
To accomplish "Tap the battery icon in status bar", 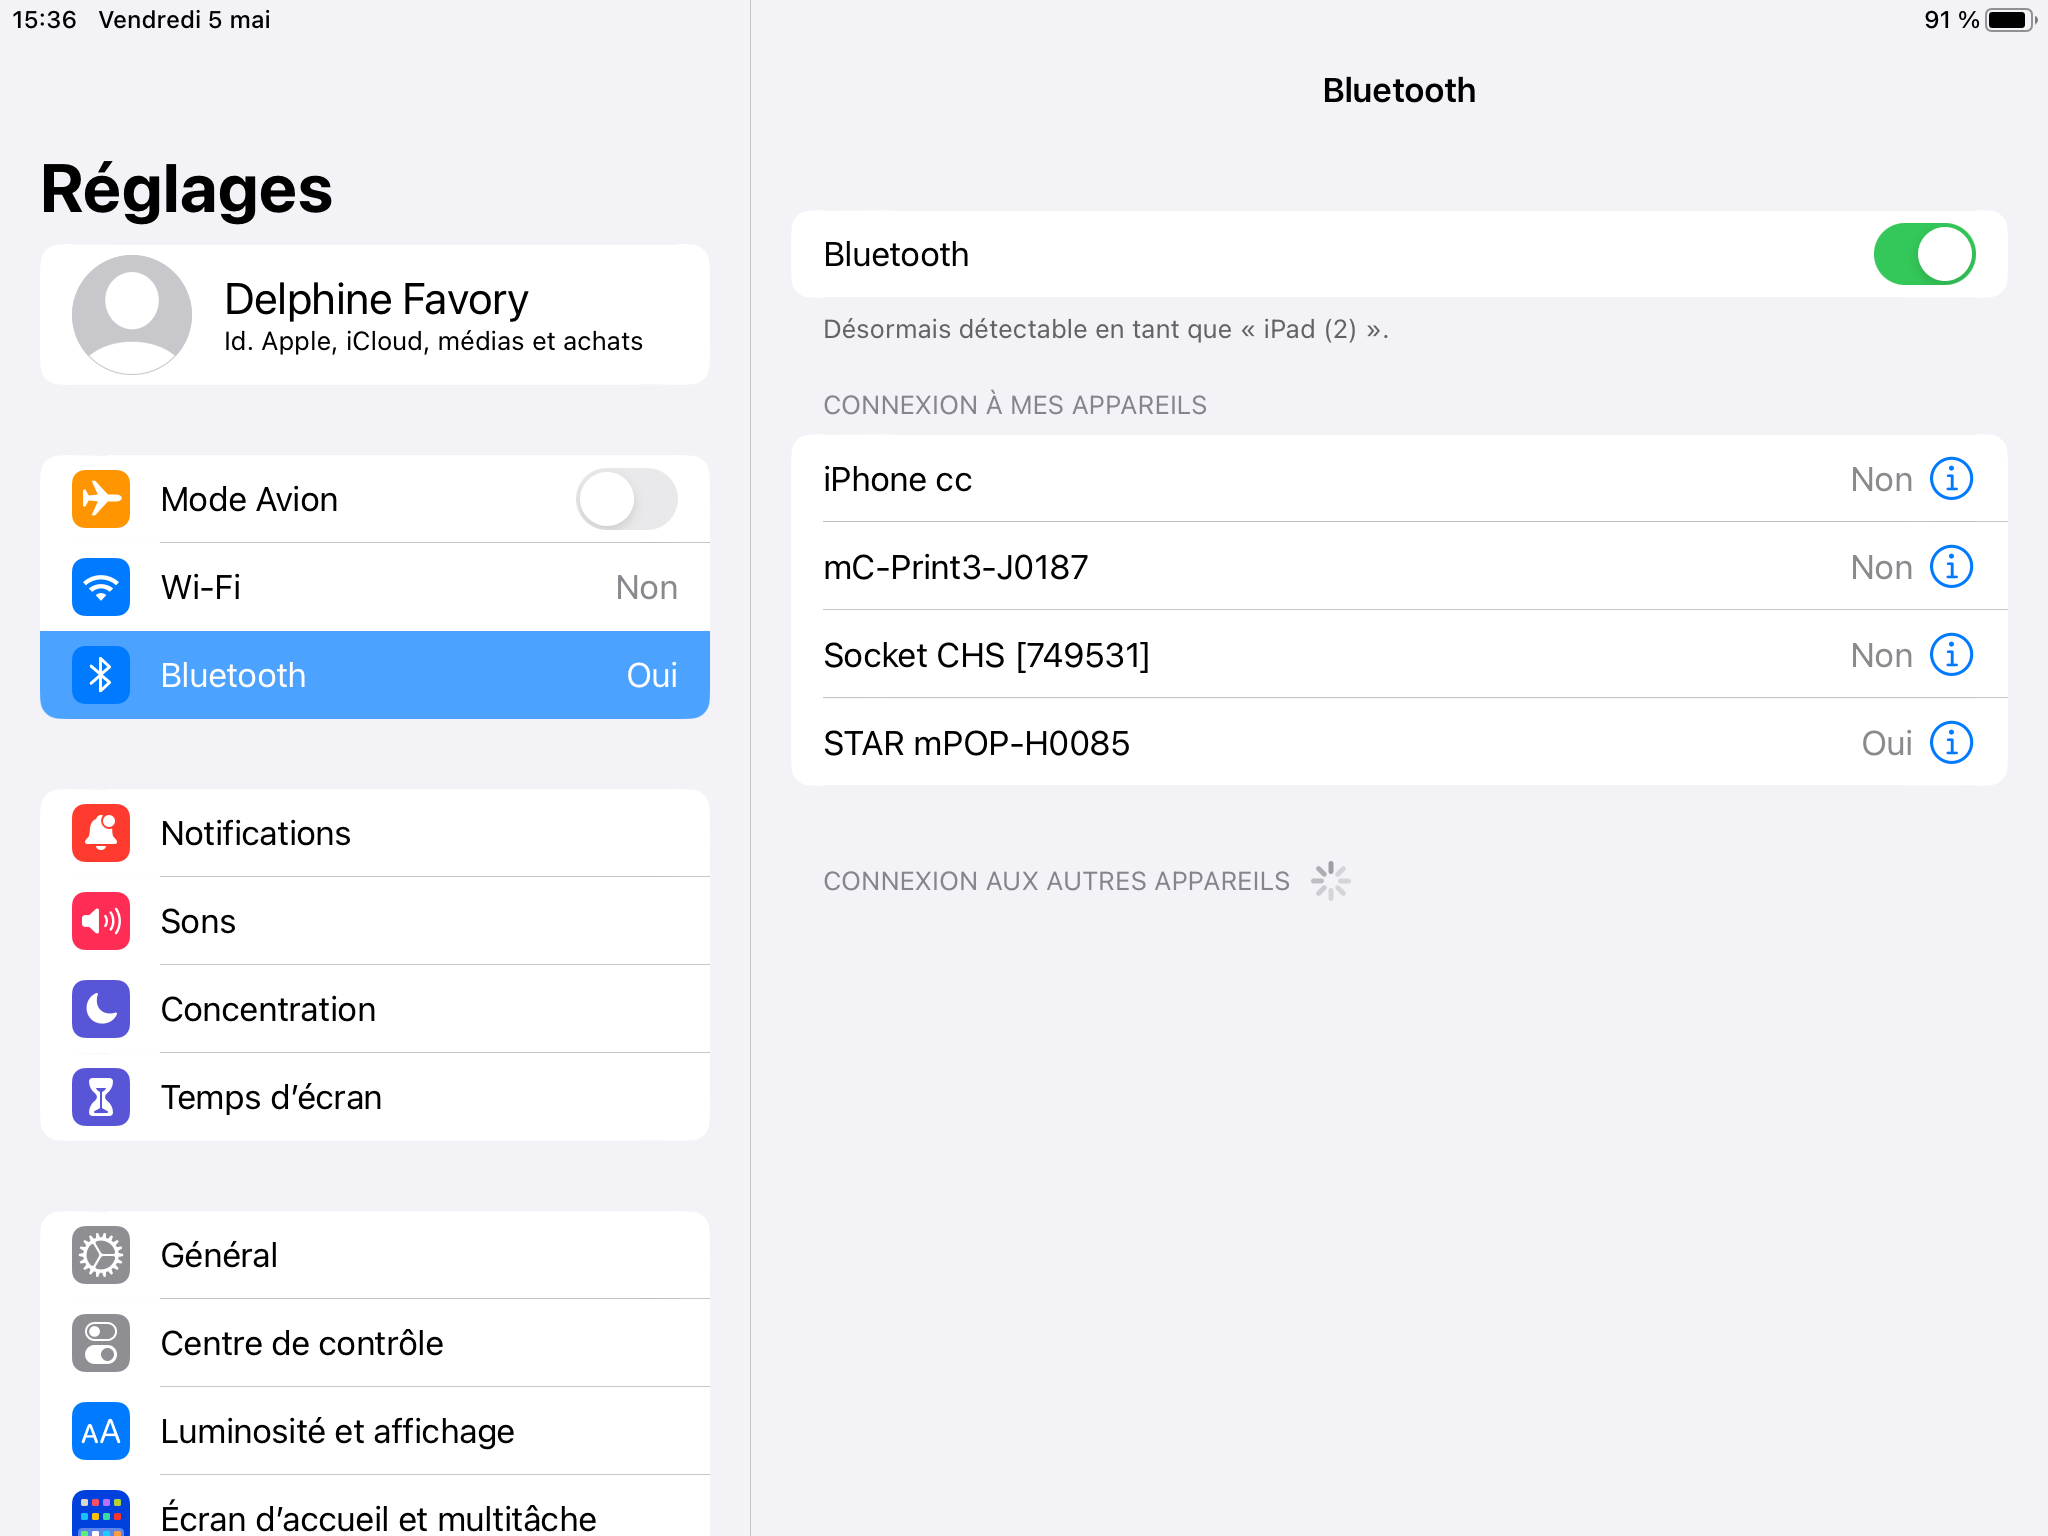I will (x=2011, y=20).
